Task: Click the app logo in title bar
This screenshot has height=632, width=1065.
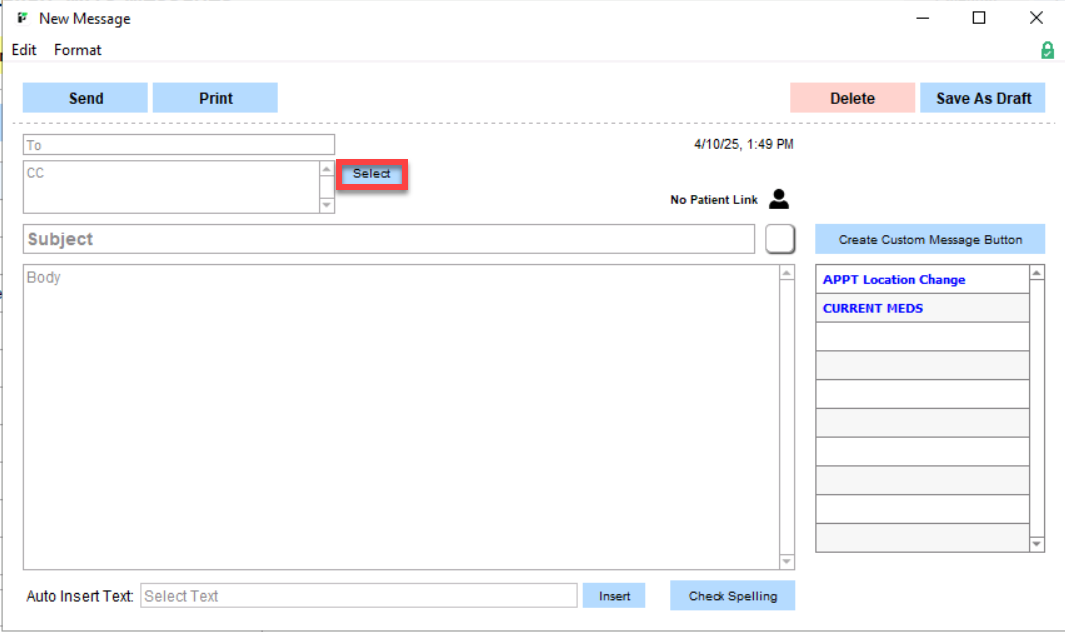Action: [22, 18]
